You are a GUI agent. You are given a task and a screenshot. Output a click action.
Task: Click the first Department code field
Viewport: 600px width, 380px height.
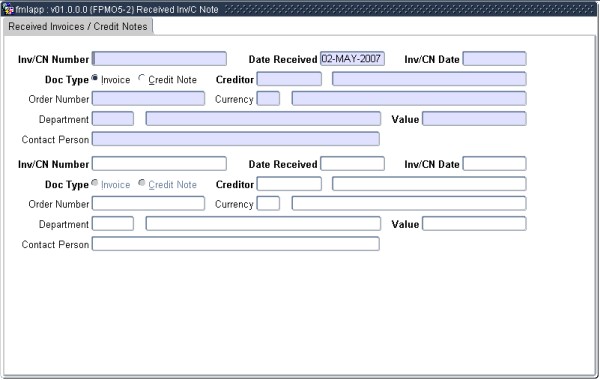113,119
